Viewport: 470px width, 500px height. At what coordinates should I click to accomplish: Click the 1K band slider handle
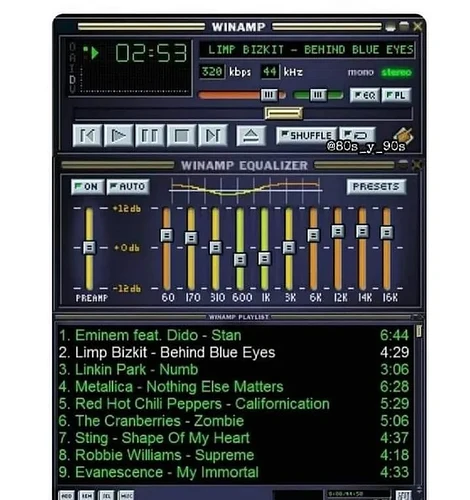point(264,259)
